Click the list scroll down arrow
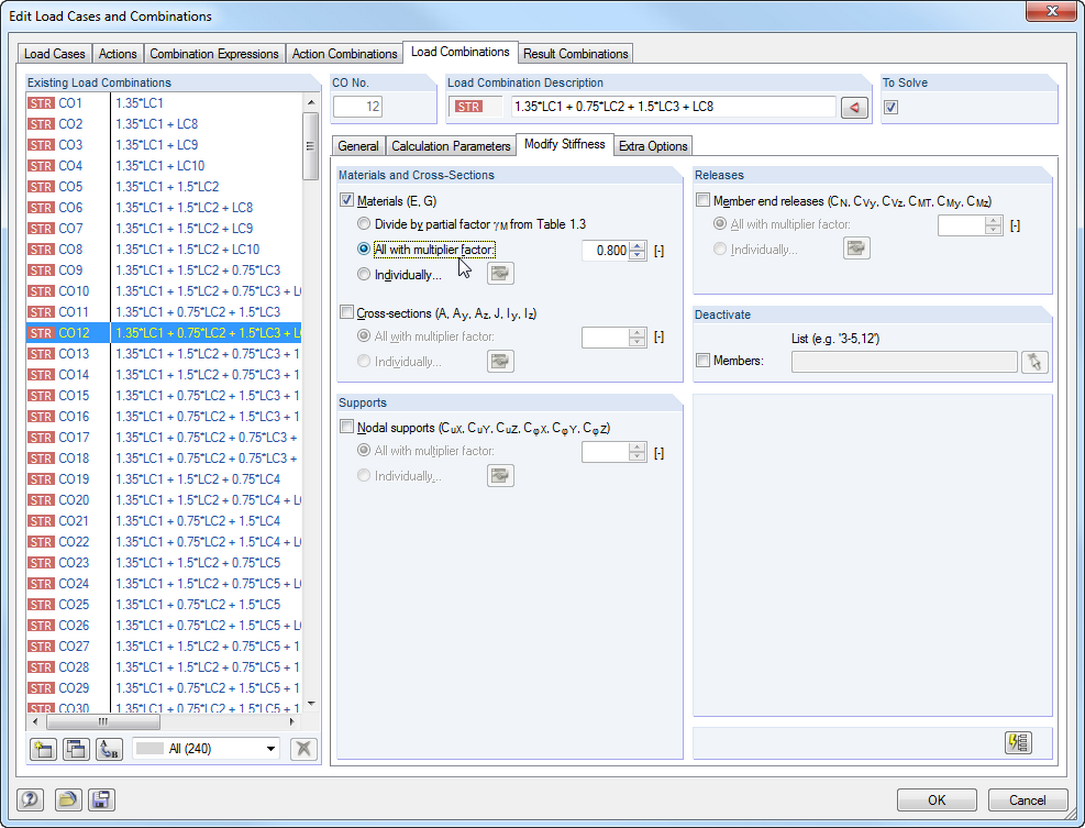 coord(311,703)
